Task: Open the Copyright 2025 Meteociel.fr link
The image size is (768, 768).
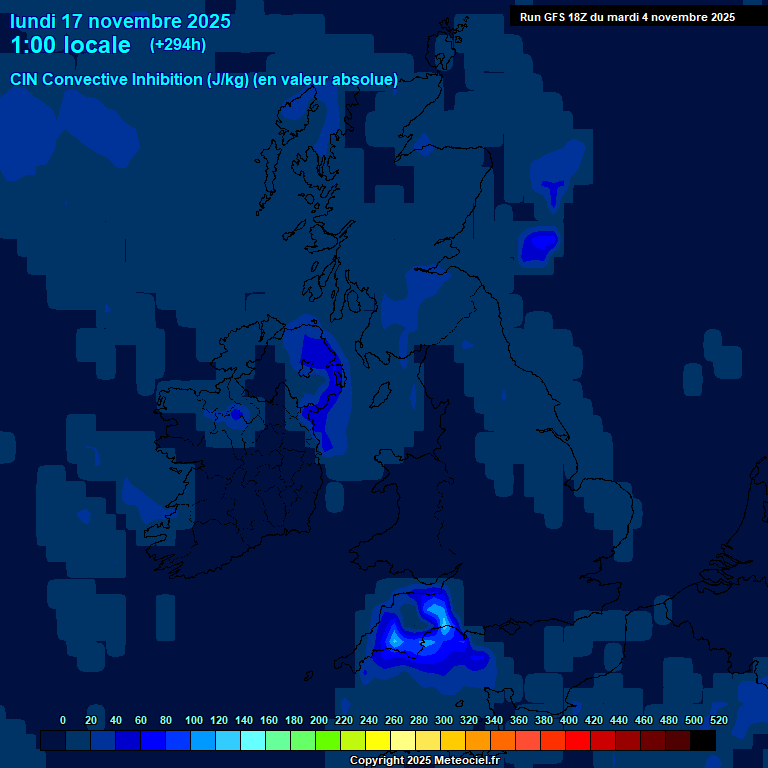Action: [424, 760]
